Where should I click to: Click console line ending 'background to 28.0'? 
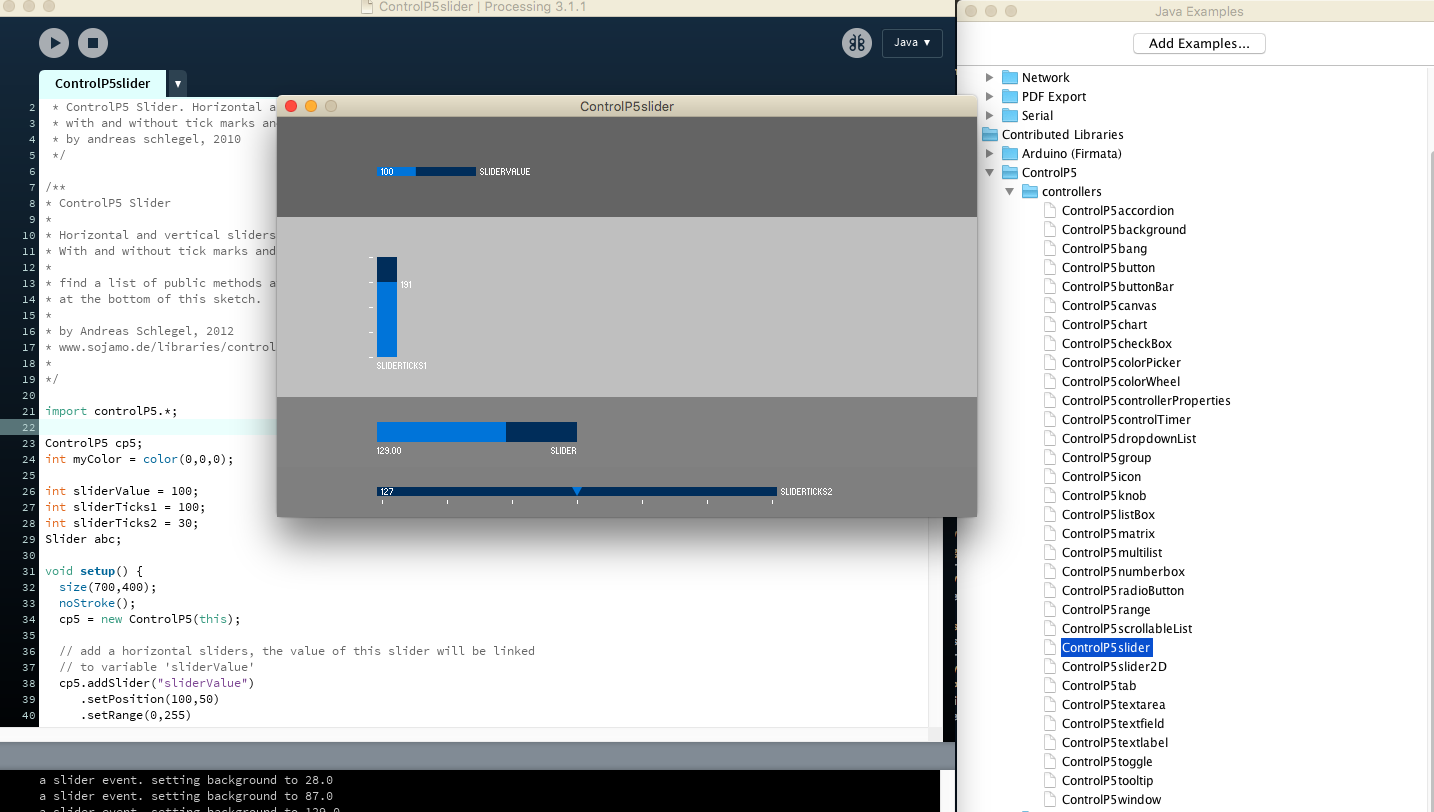[x=186, y=780]
